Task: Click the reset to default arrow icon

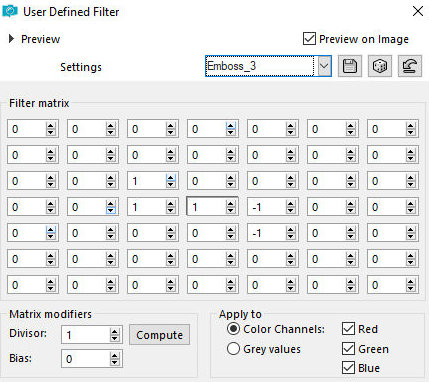Action: click(410, 66)
